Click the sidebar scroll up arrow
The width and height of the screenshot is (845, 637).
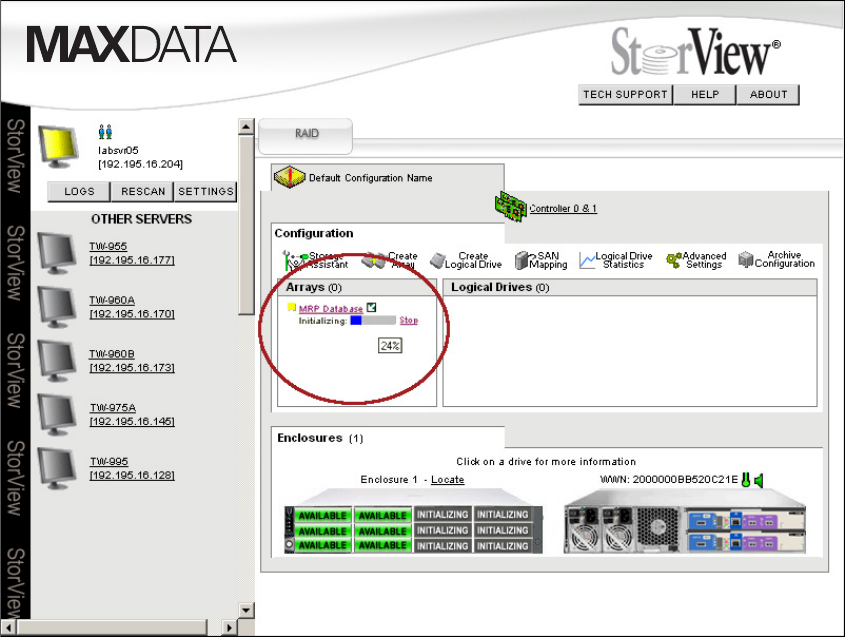(246, 127)
